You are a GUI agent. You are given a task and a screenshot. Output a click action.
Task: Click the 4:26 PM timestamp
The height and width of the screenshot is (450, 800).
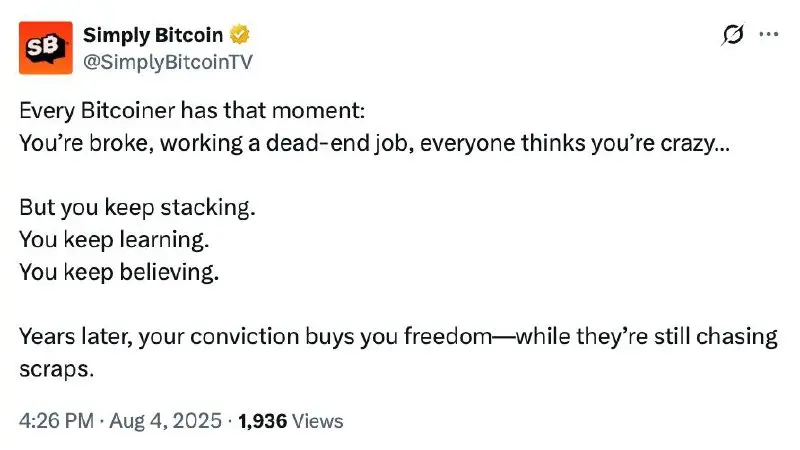[x=57, y=421]
